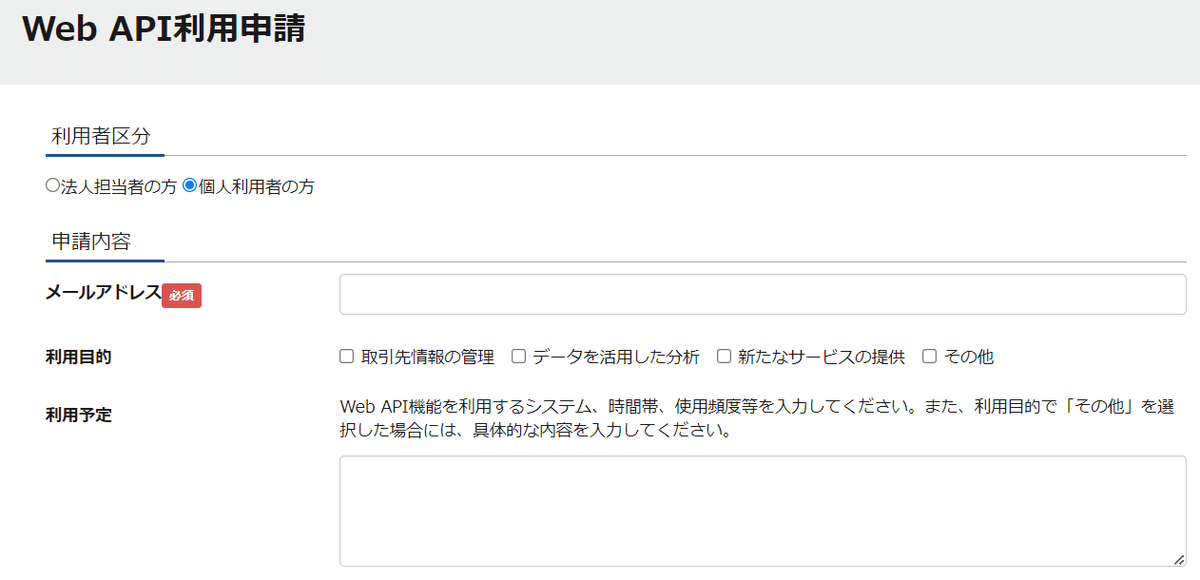Click the メールアドレス input field

tap(760, 294)
